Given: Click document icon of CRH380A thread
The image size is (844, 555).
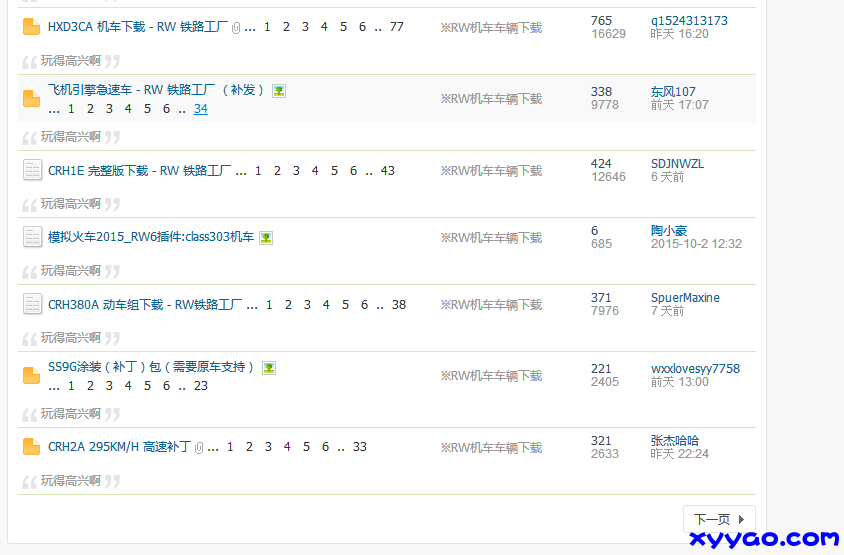Looking at the screenshot, I should [x=32, y=304].
